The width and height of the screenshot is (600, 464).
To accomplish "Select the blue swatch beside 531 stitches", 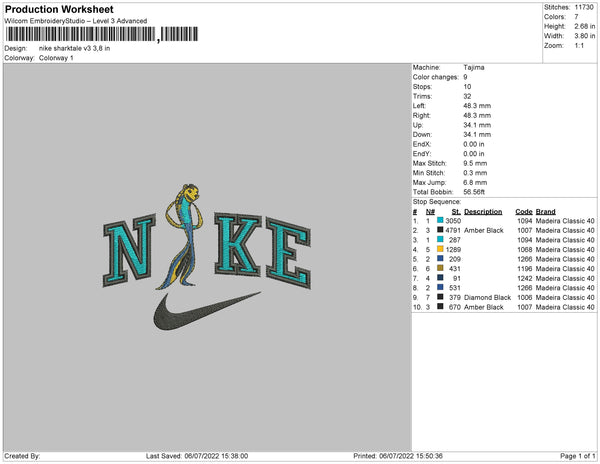I will tap(440, 287).
